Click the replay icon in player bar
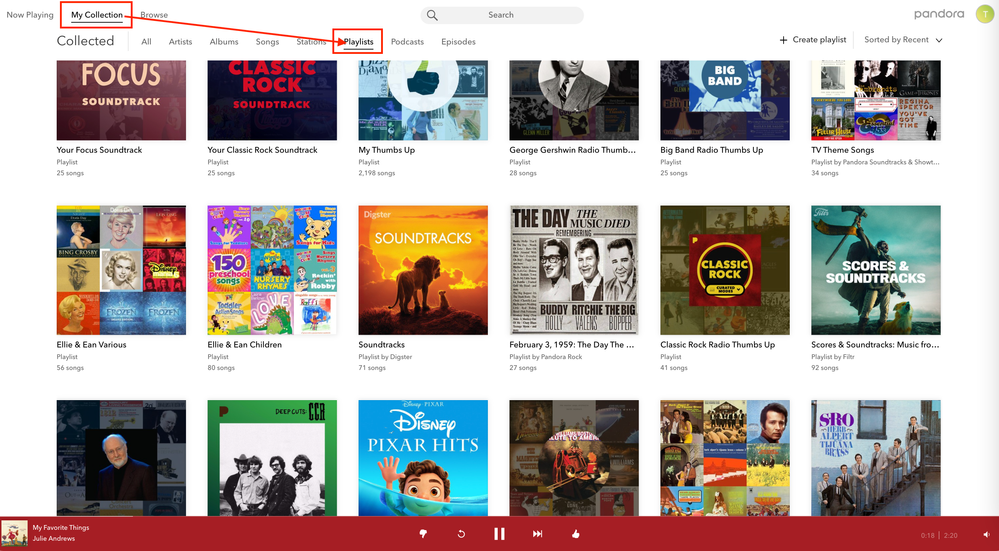The height and width of the screenshot is (551, 999). 461,534
